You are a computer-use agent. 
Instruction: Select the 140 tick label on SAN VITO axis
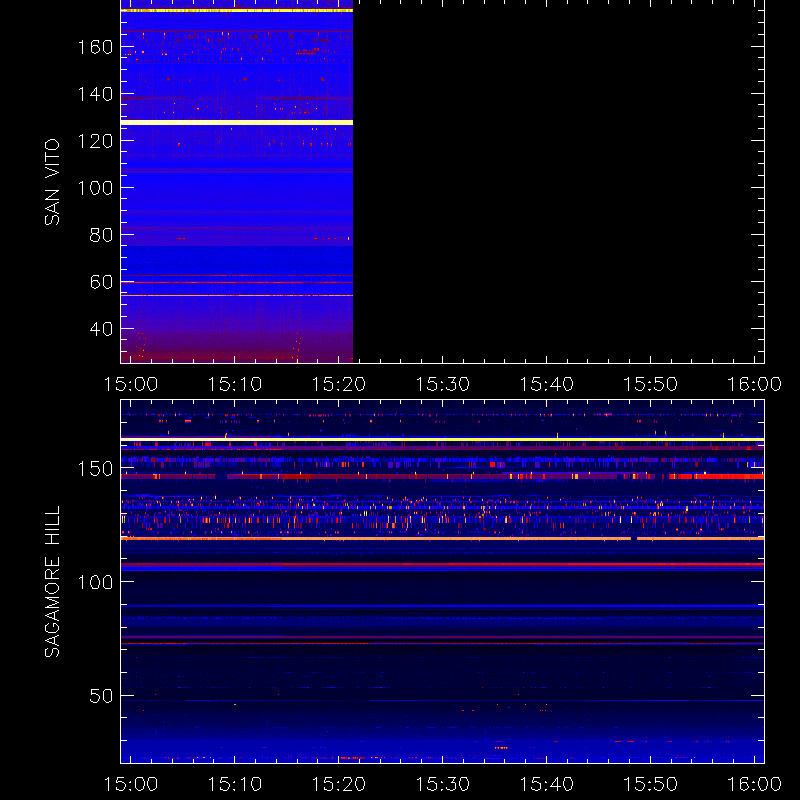tap(95, 94)
